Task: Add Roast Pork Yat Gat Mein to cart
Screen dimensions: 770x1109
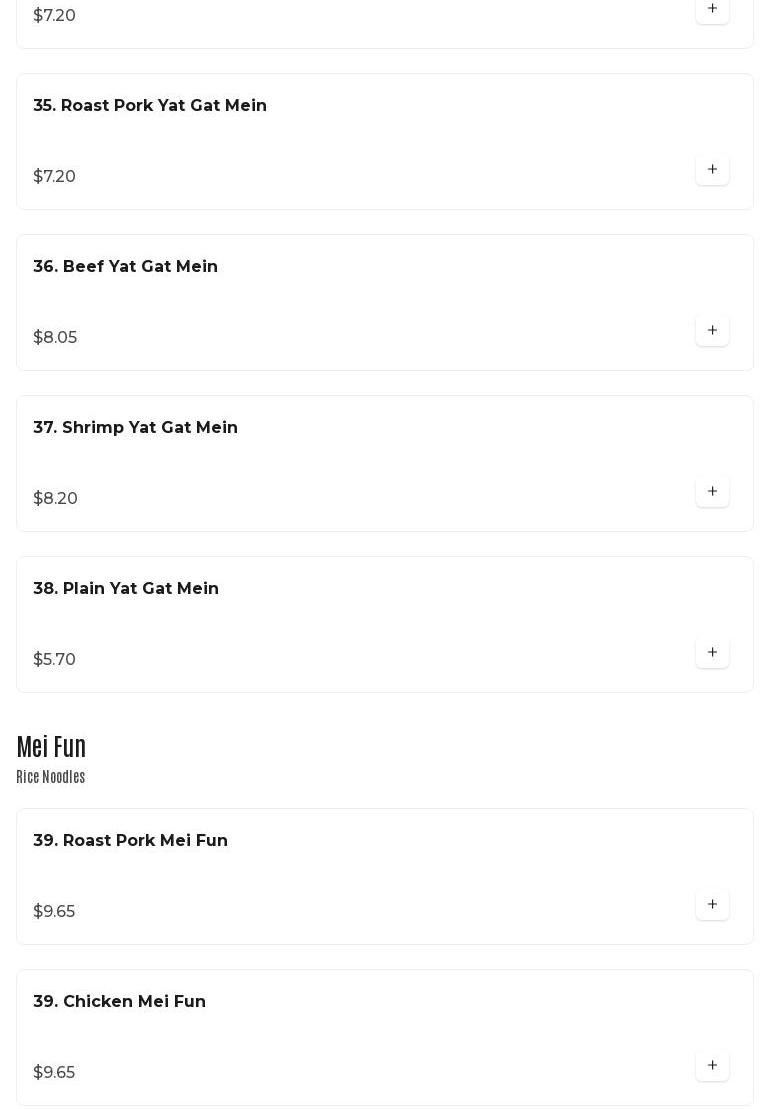Action: pos(712,170)
